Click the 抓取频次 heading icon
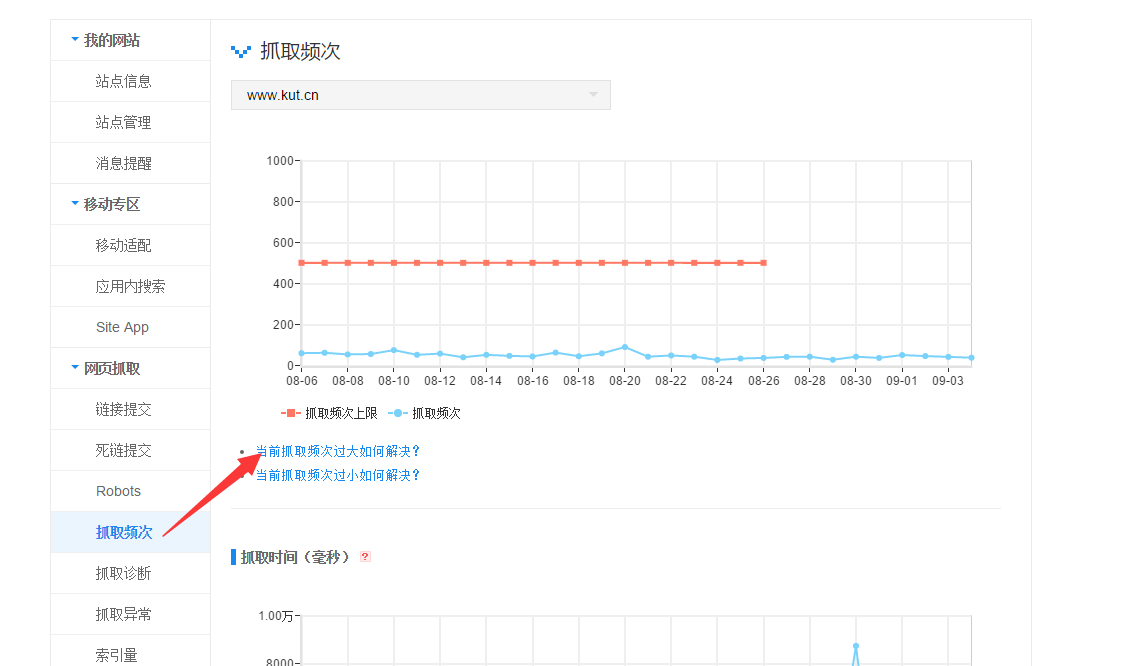Viewport: 1139px width, 666px height. point(240,52)
